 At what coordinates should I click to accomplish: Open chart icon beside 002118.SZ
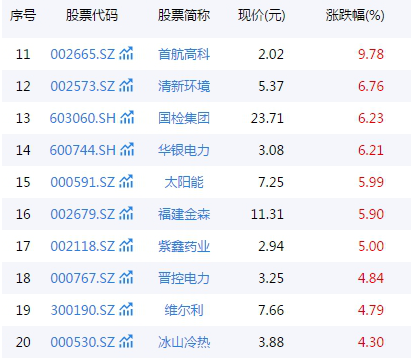click(126, 245)
